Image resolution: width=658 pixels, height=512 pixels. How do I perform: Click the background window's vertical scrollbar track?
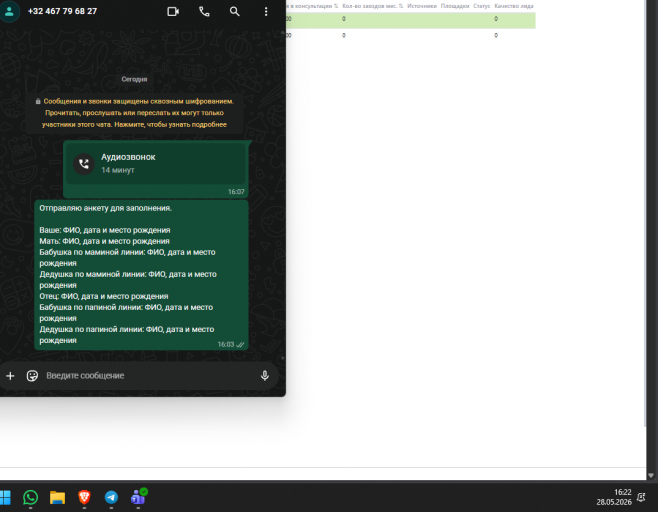click(x=651, y=235)
